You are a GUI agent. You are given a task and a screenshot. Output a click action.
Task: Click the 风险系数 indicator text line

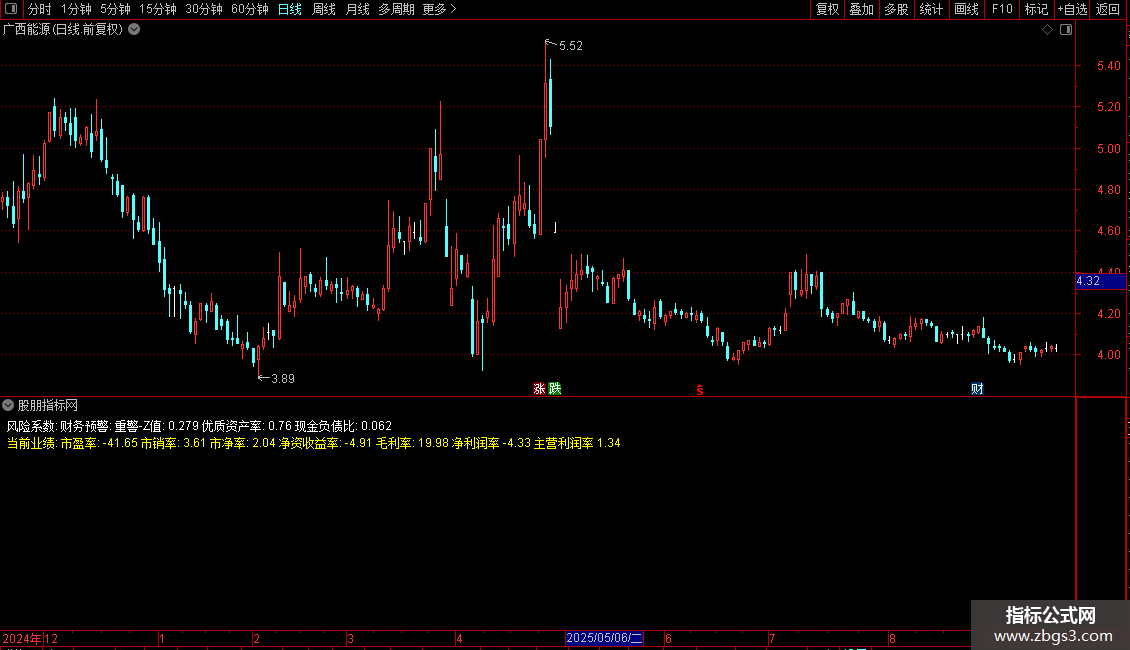click(199, 426)
